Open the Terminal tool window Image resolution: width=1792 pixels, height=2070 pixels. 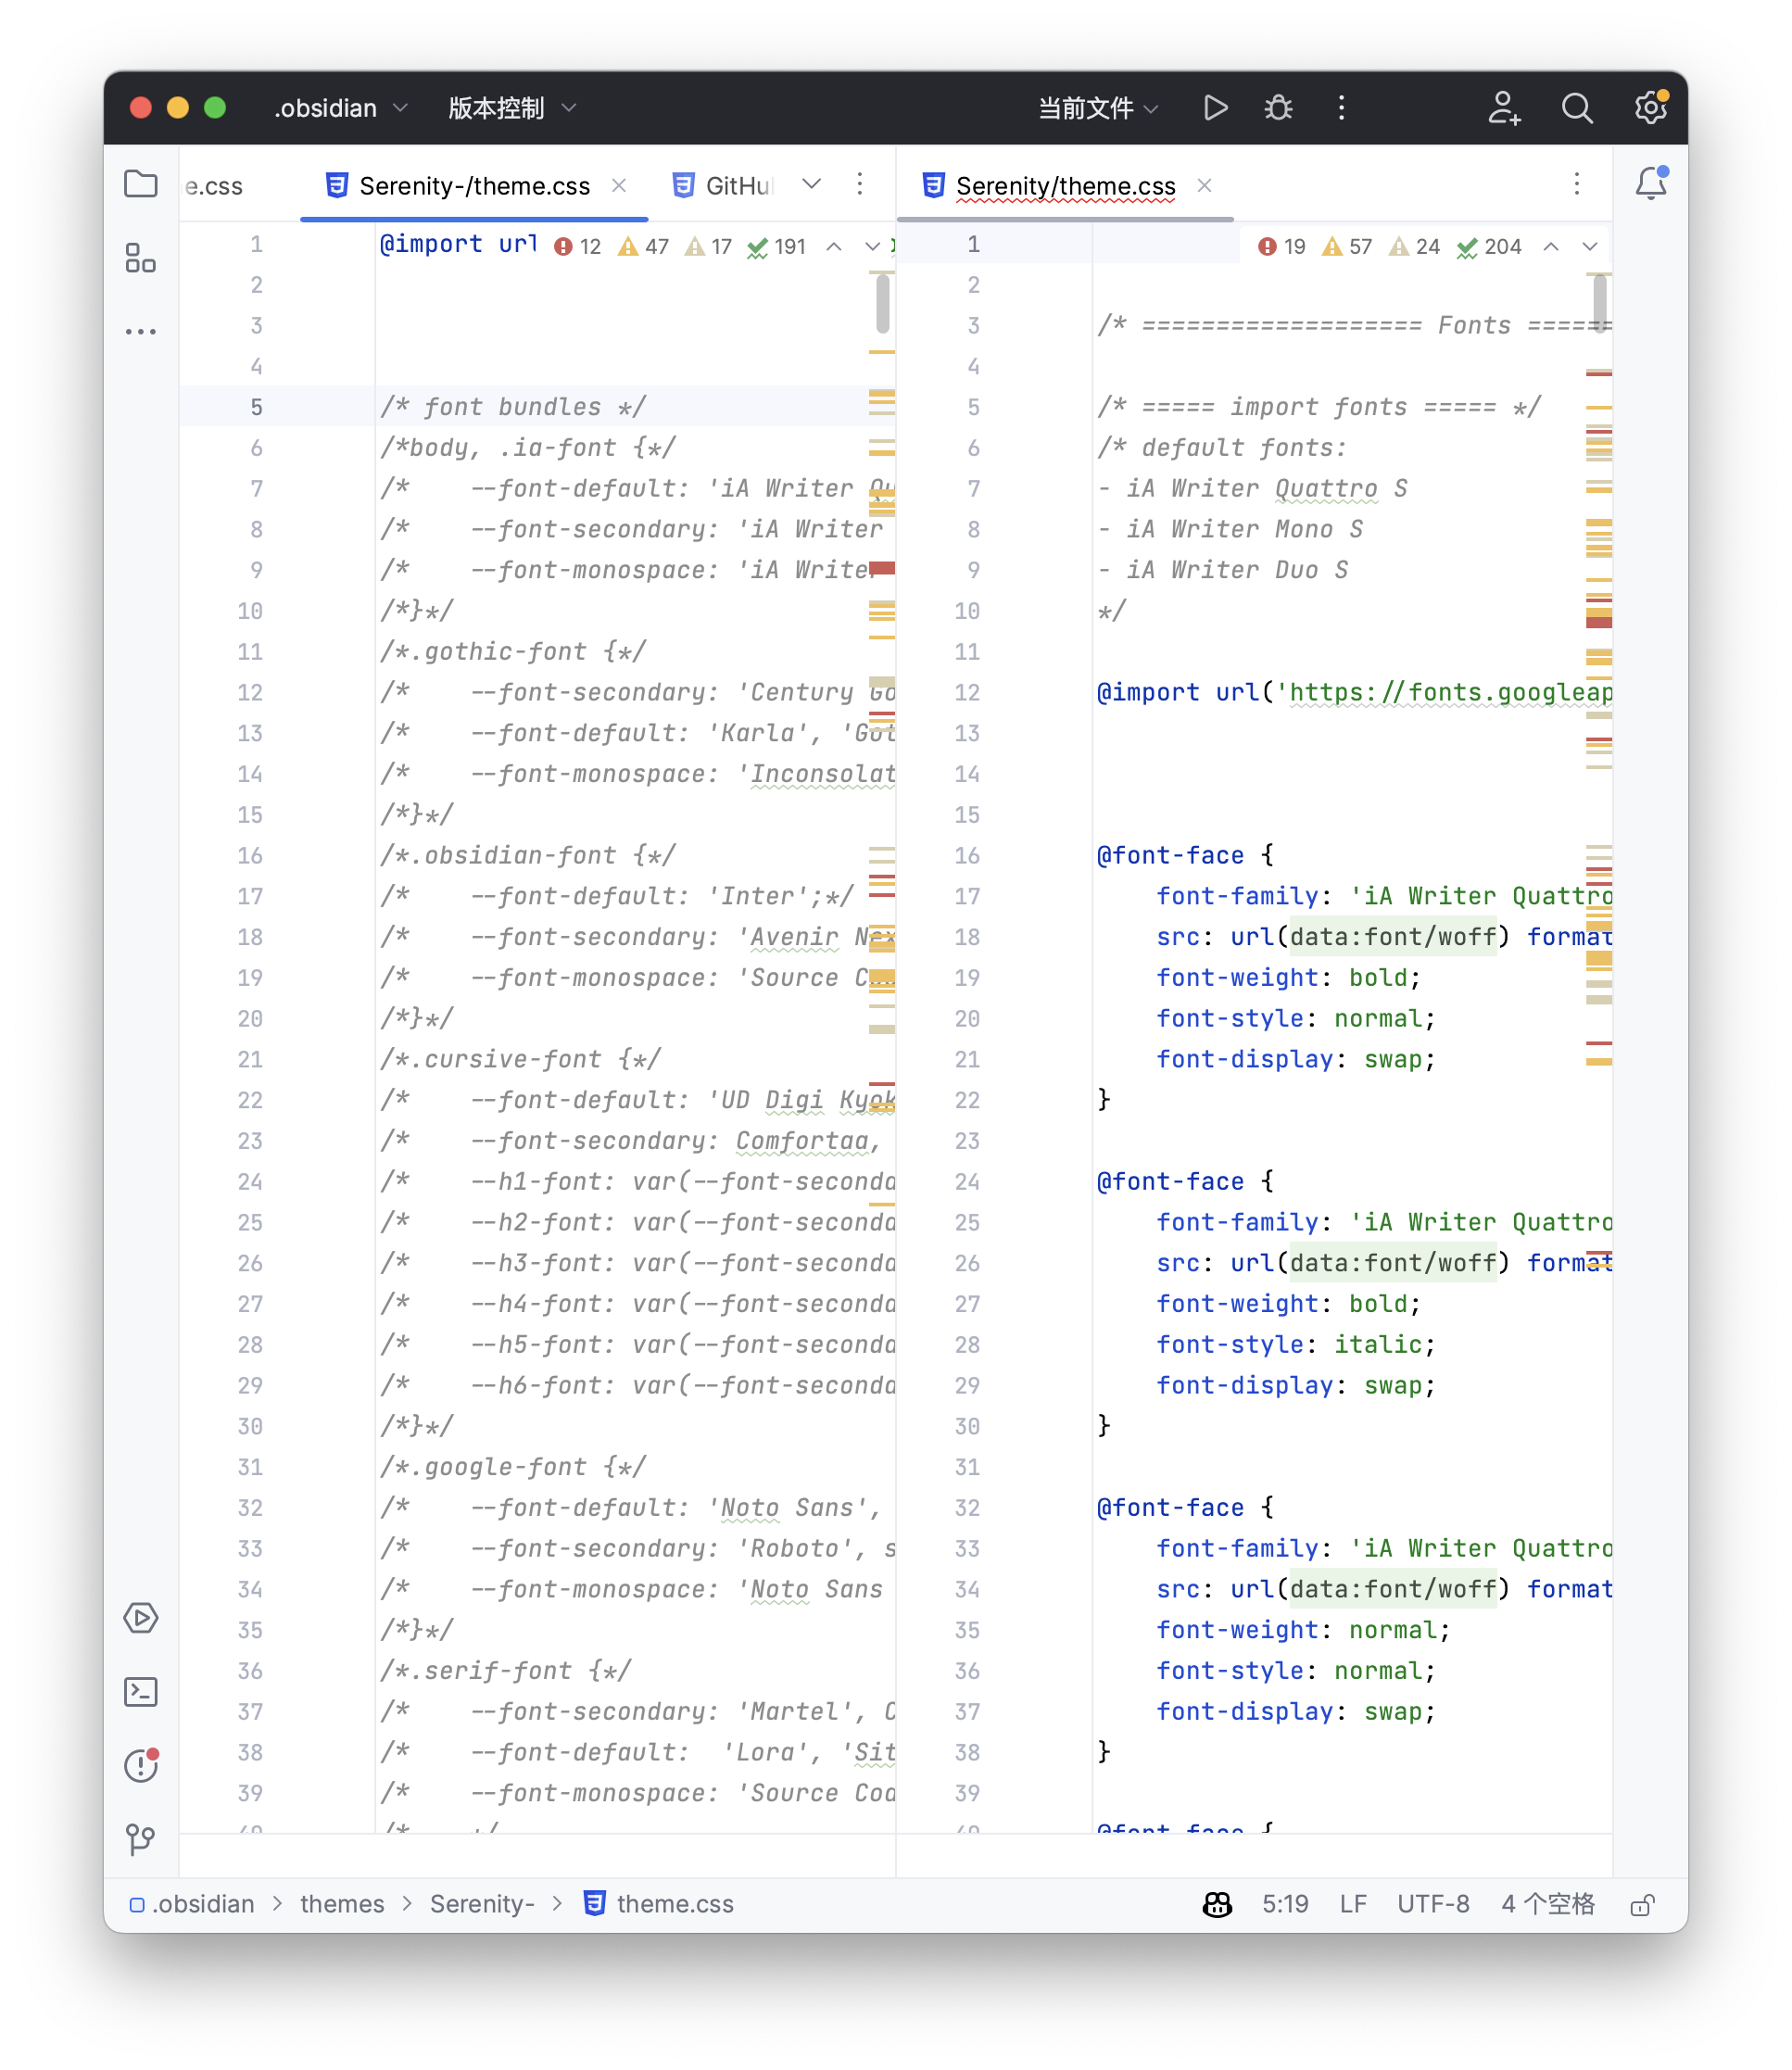point(141,1692)
